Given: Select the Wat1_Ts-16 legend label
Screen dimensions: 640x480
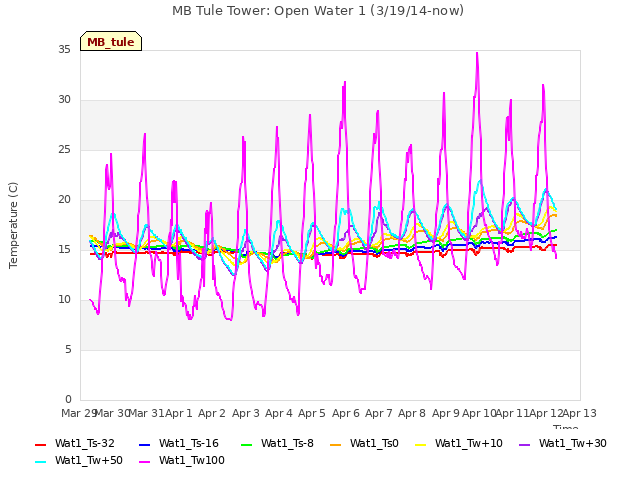Looking at the screenshot, I should pos(189,443).
